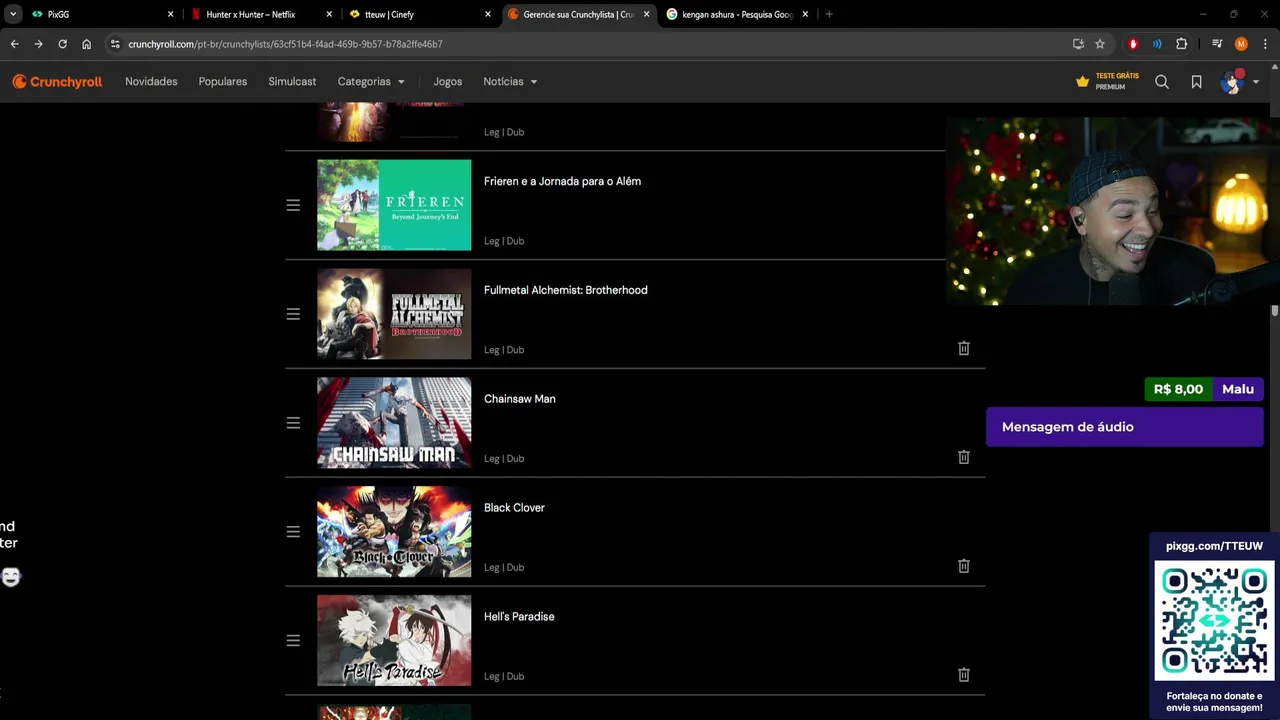Go forward in browser history
This screenshot has height=720, width=1280.
(x=38, y=44)
